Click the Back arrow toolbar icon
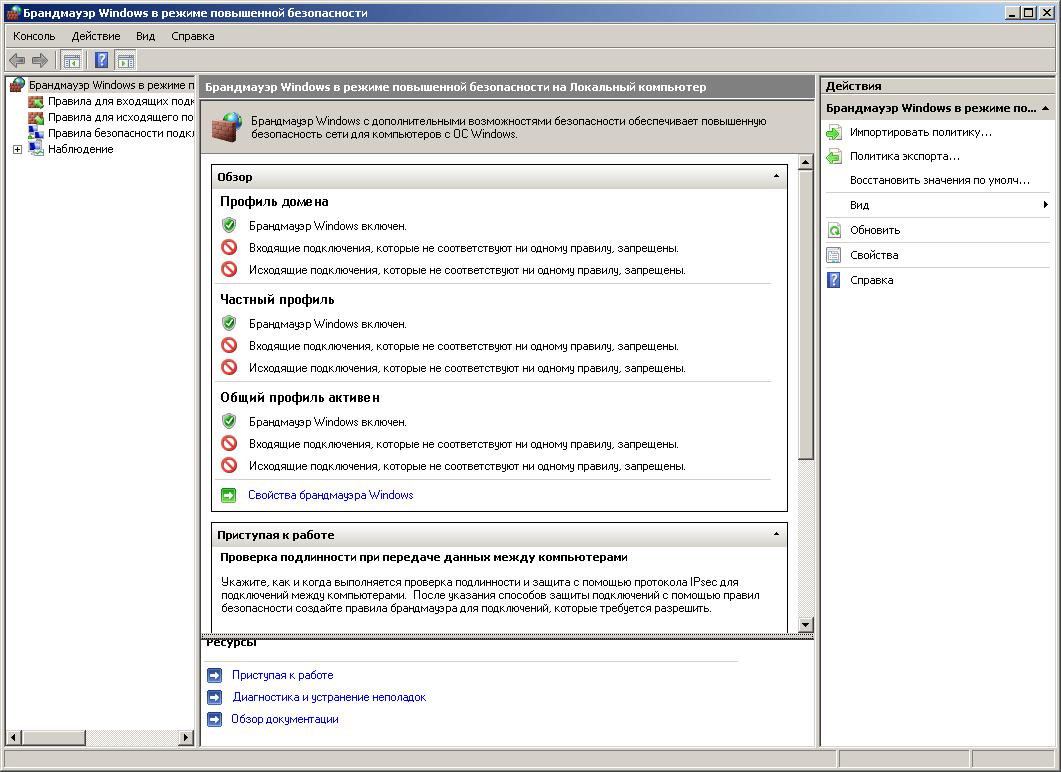 coord(17,60)
